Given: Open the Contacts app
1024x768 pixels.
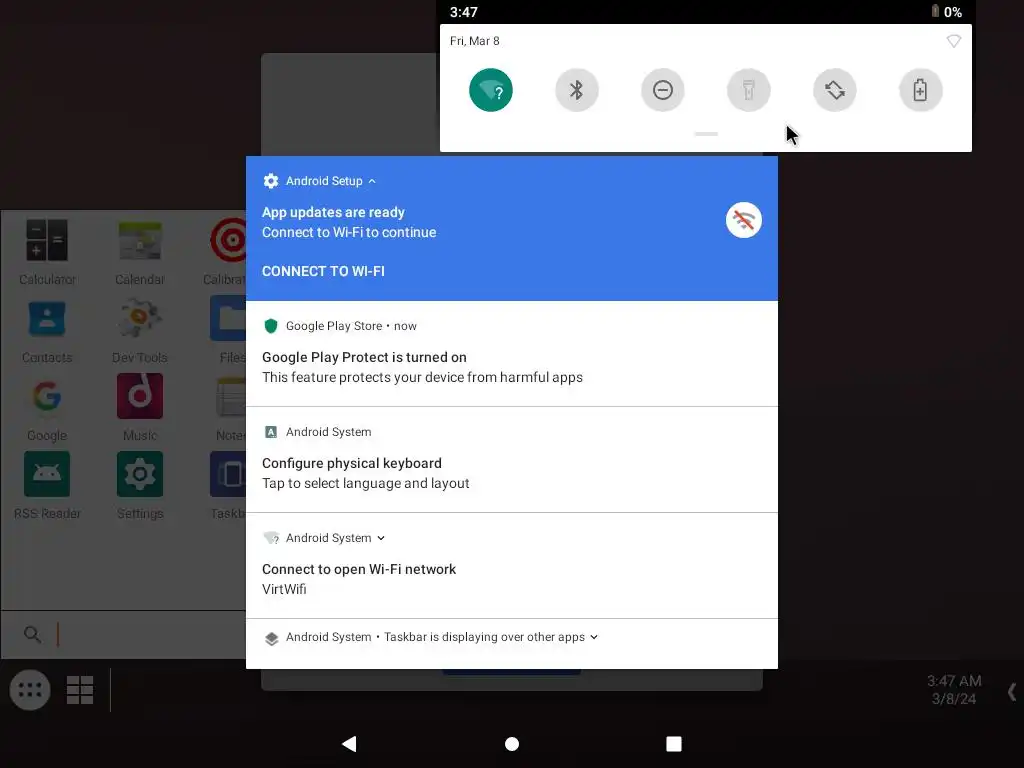Looking at the screenshot, I should tap(47, 330).
